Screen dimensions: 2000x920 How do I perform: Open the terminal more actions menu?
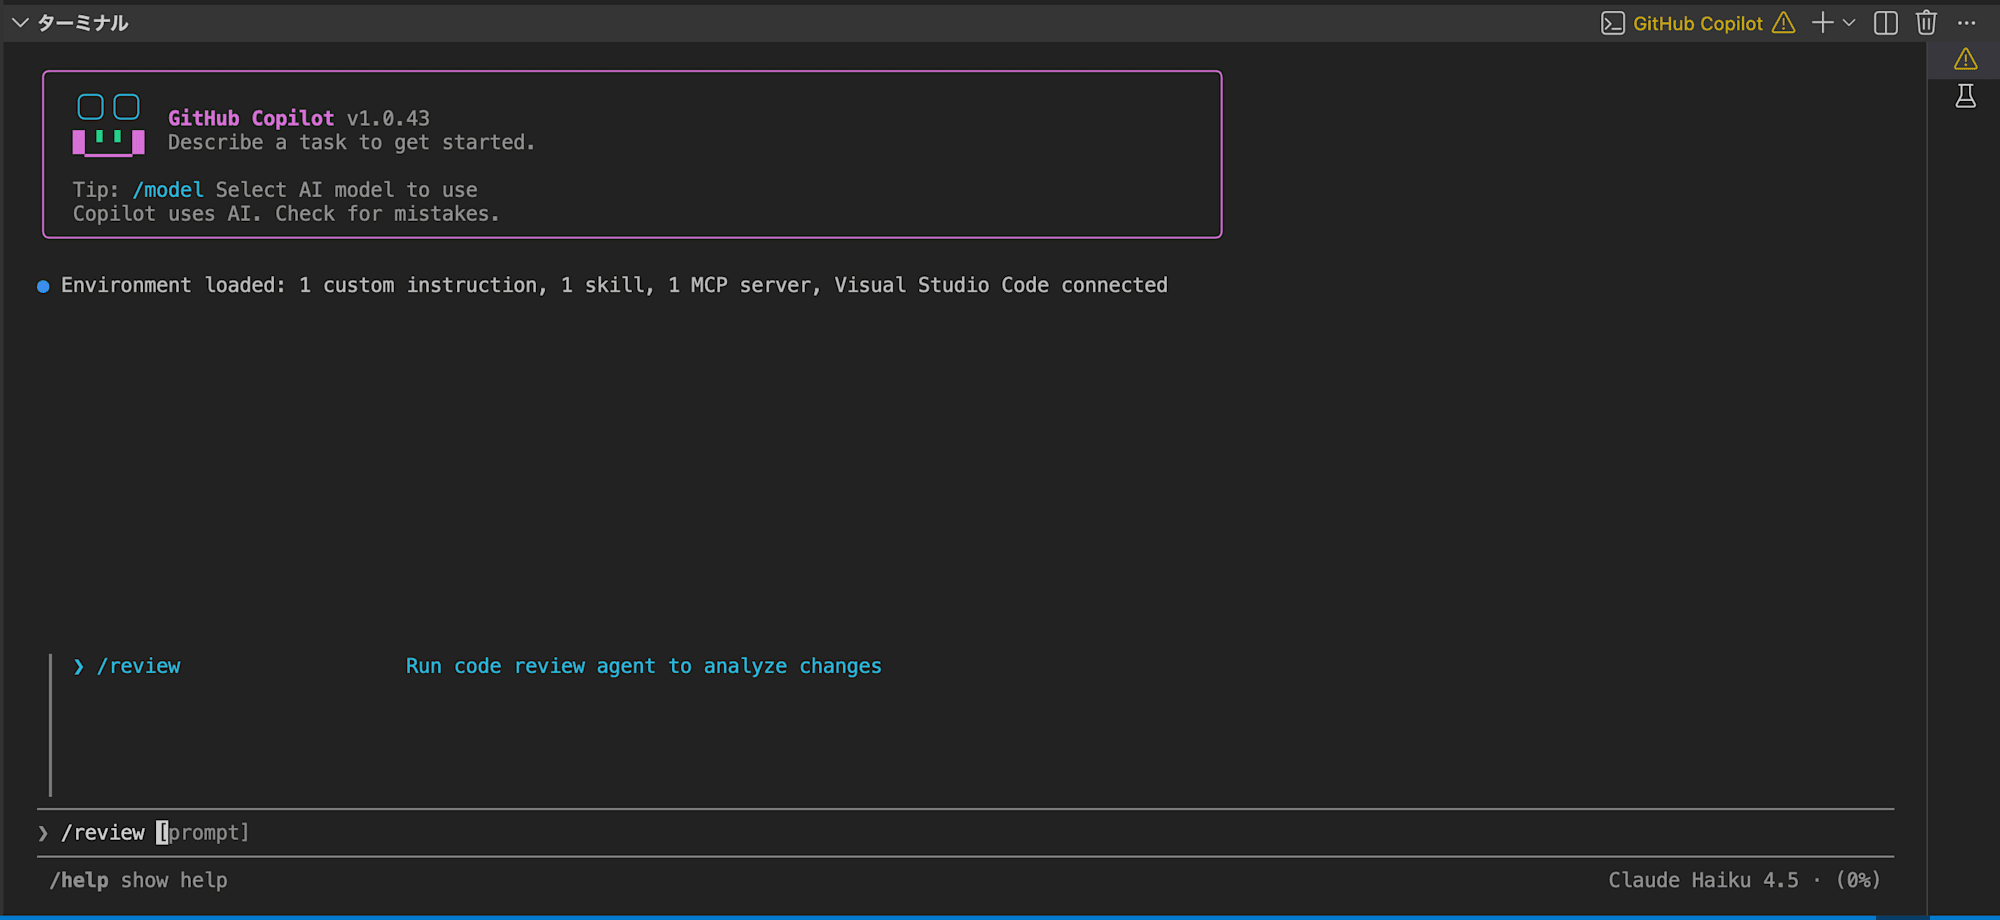click(x=1966, y=23)
